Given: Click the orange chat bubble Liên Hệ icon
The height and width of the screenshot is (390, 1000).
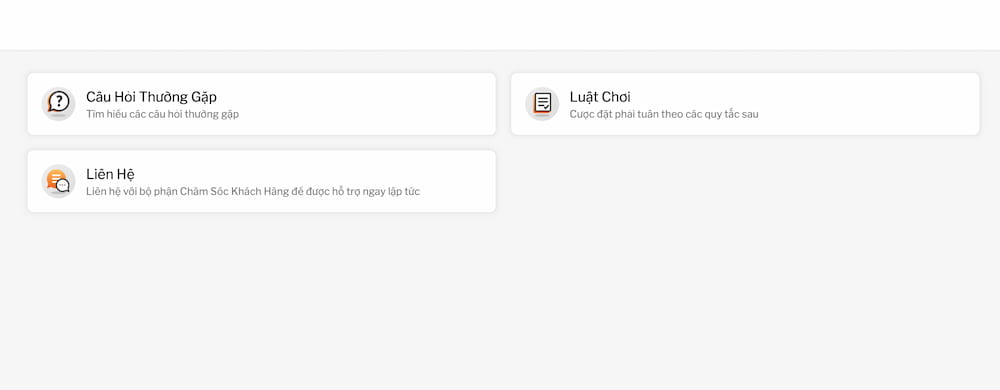Looking at the screenshot, I should 56,178.
